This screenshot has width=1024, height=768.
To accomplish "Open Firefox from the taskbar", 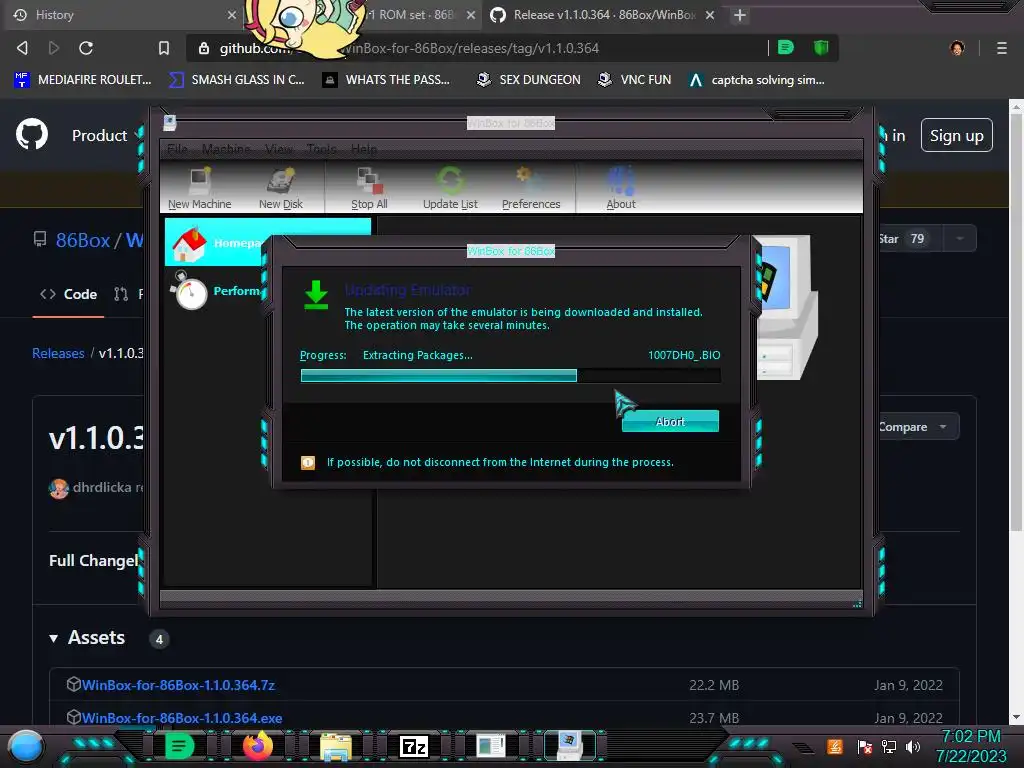I will click(257, 746).
